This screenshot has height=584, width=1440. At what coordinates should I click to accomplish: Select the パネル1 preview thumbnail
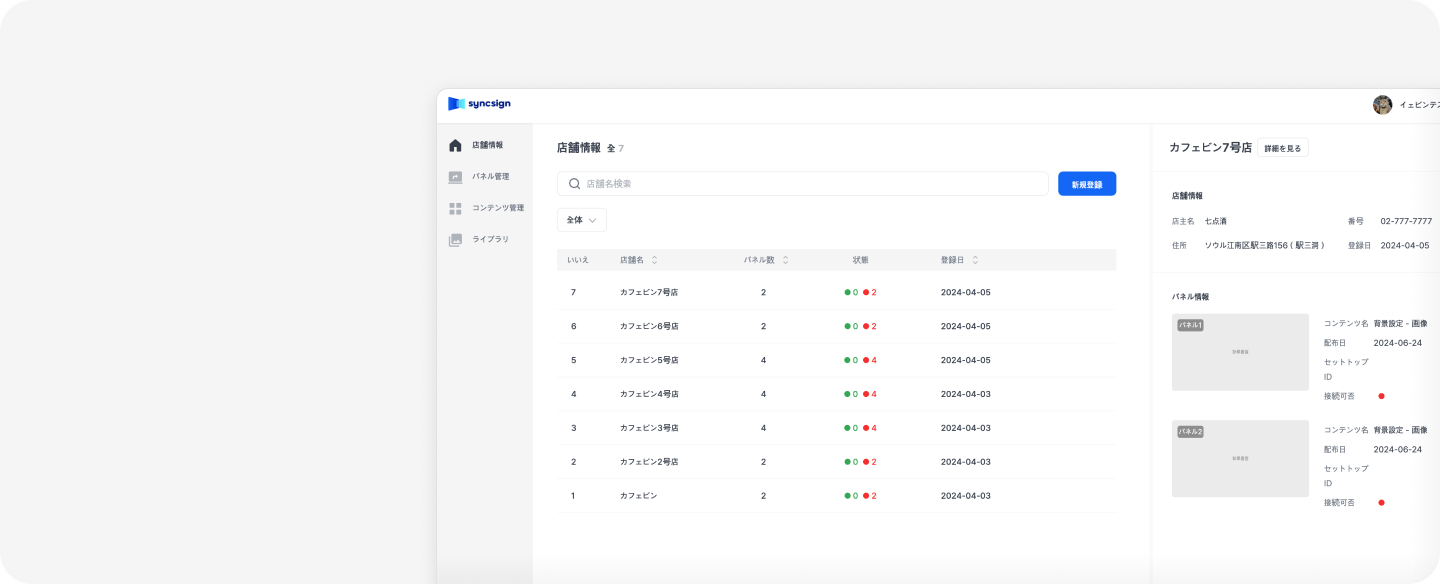tap(1240, 352)
